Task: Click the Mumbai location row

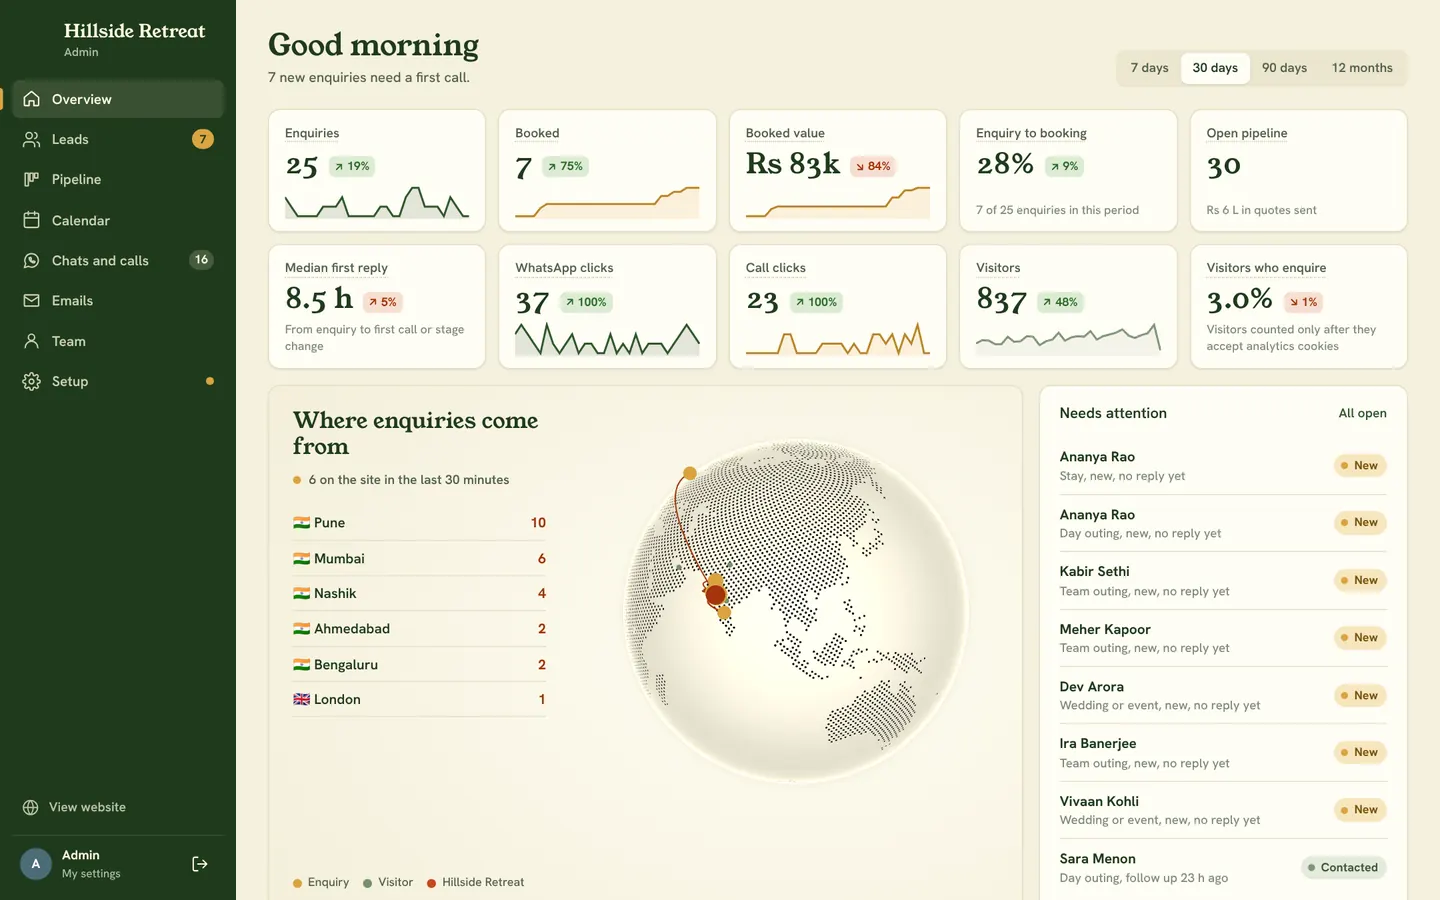Action: point(419,558)
